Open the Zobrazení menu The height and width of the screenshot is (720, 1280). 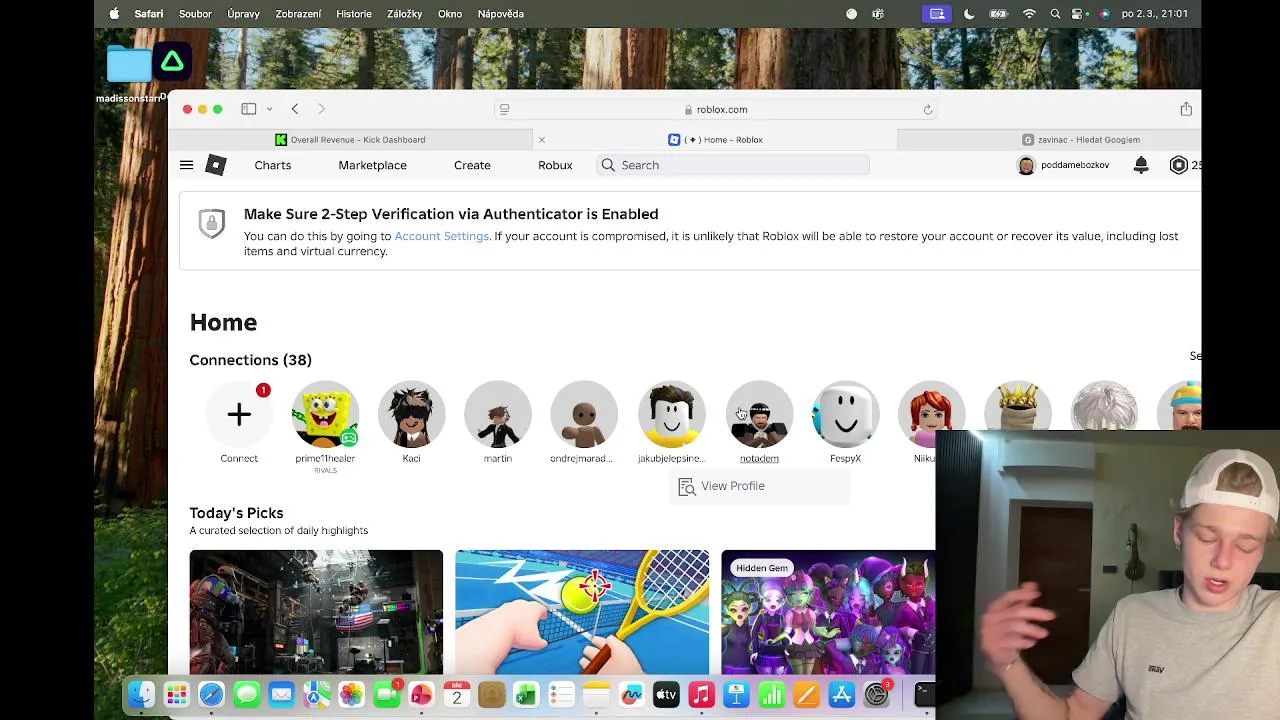pyautogui.click(x=298, y=14)
